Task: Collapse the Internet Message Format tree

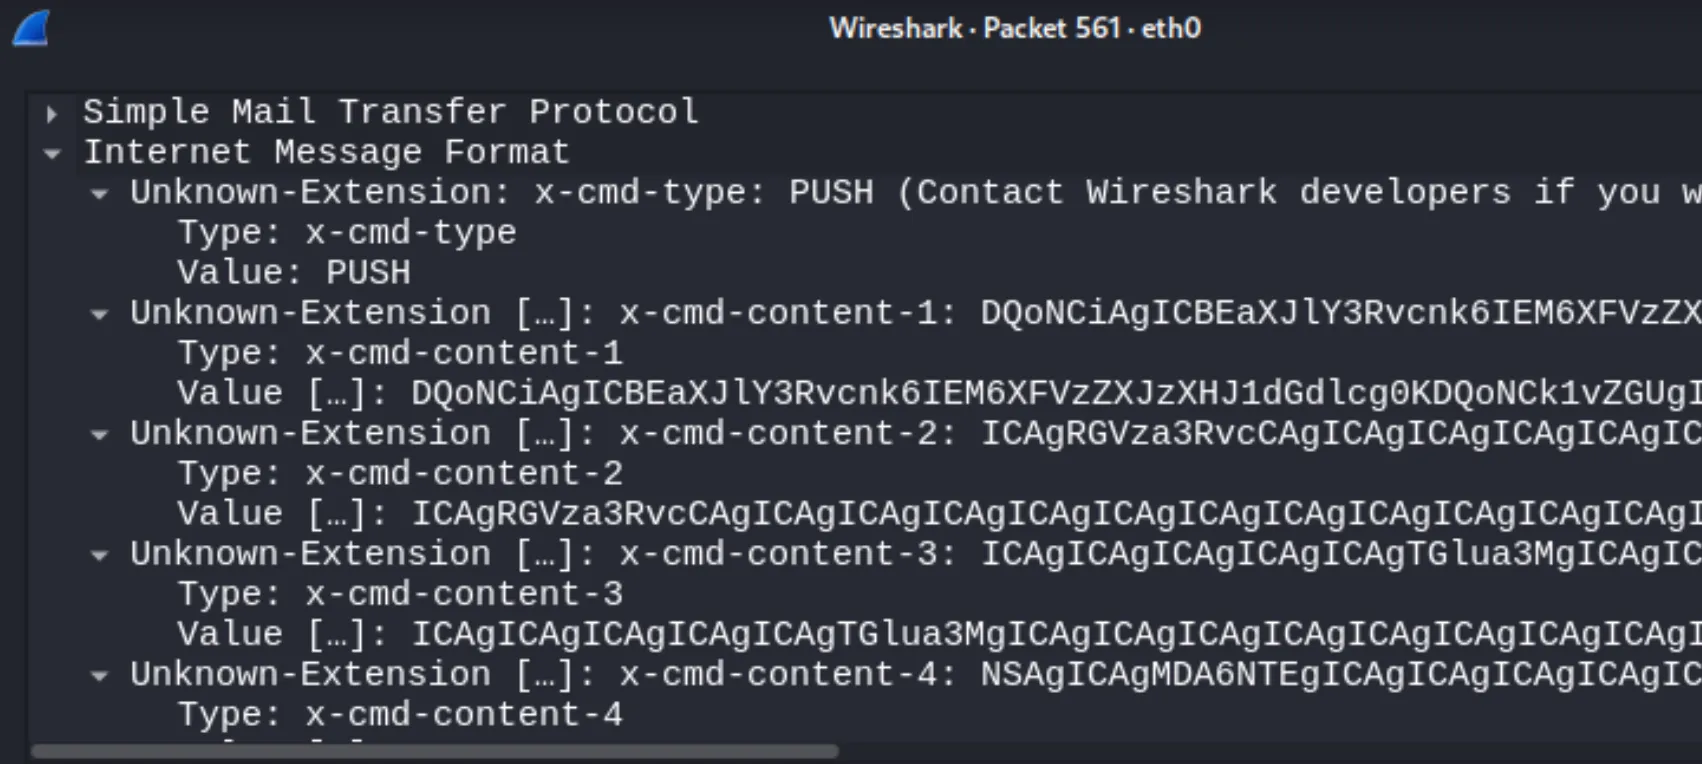Action: click(52, 152)
